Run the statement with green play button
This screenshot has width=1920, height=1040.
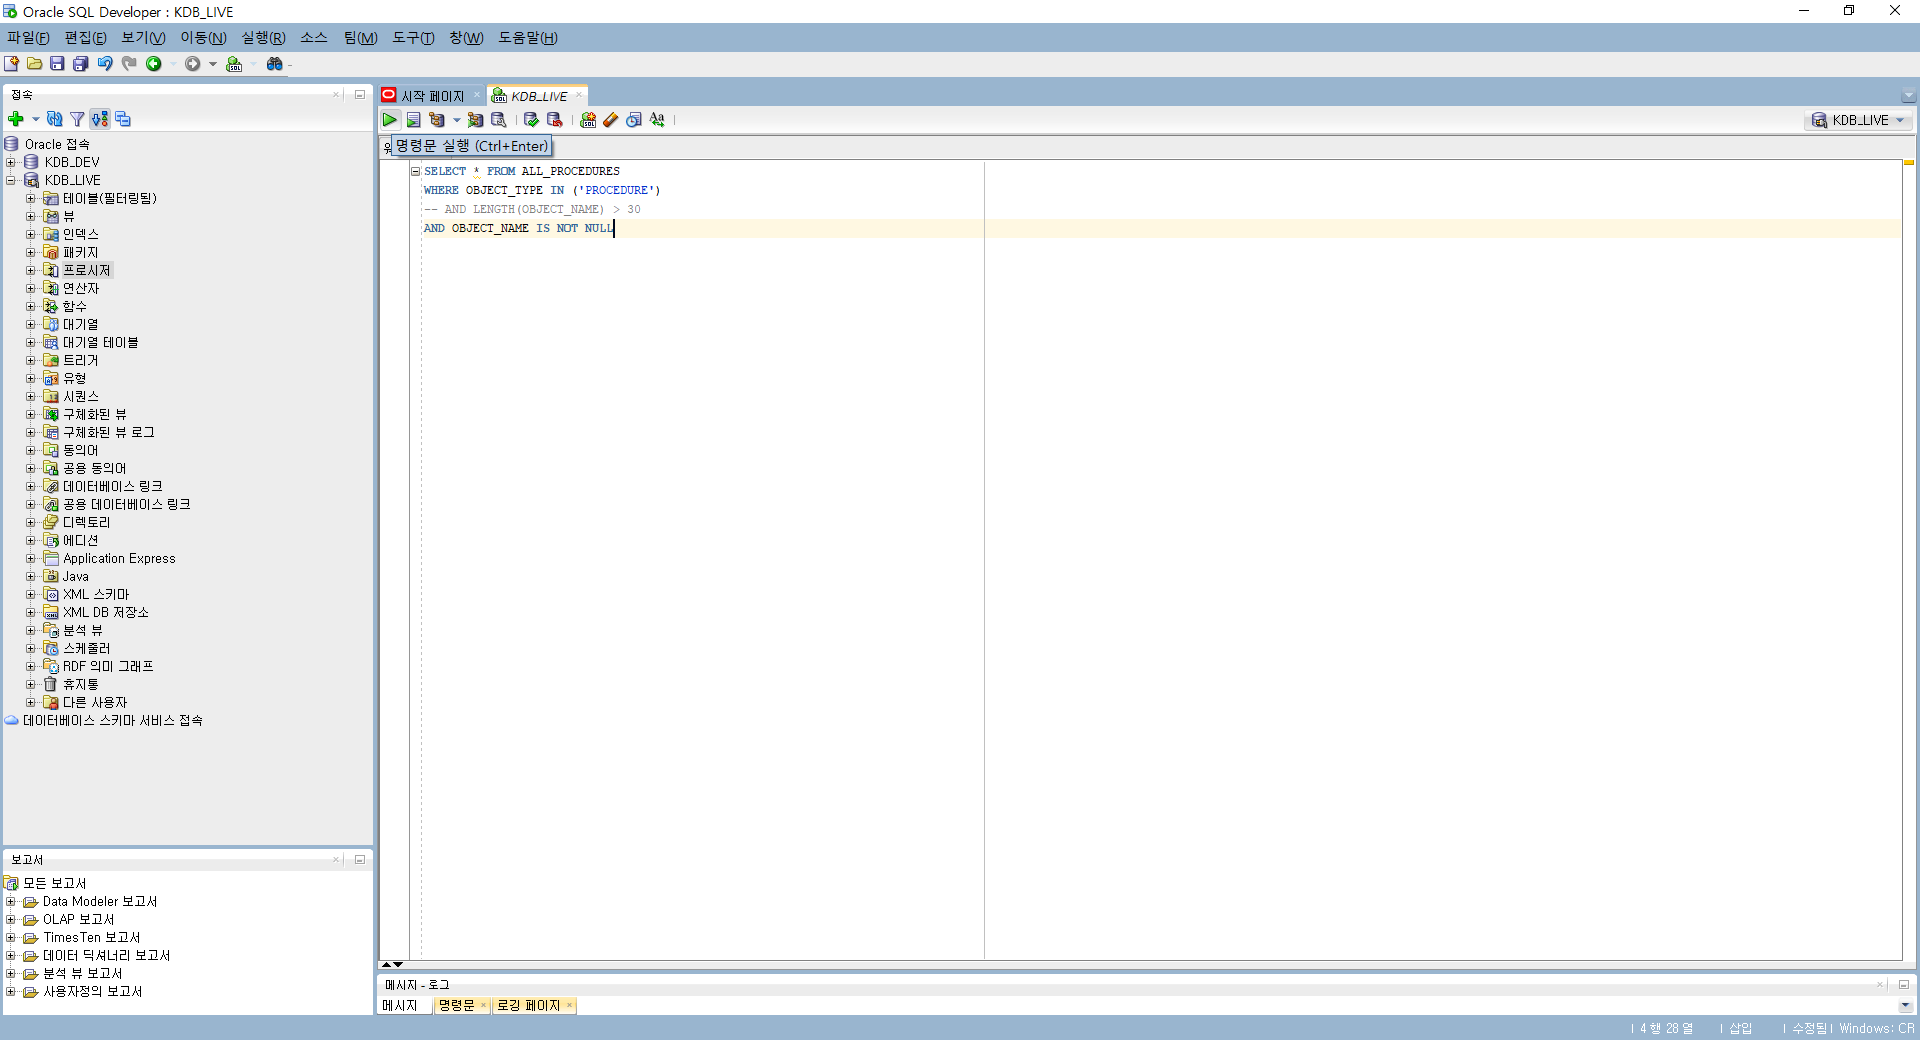click(x=390, y=120)
